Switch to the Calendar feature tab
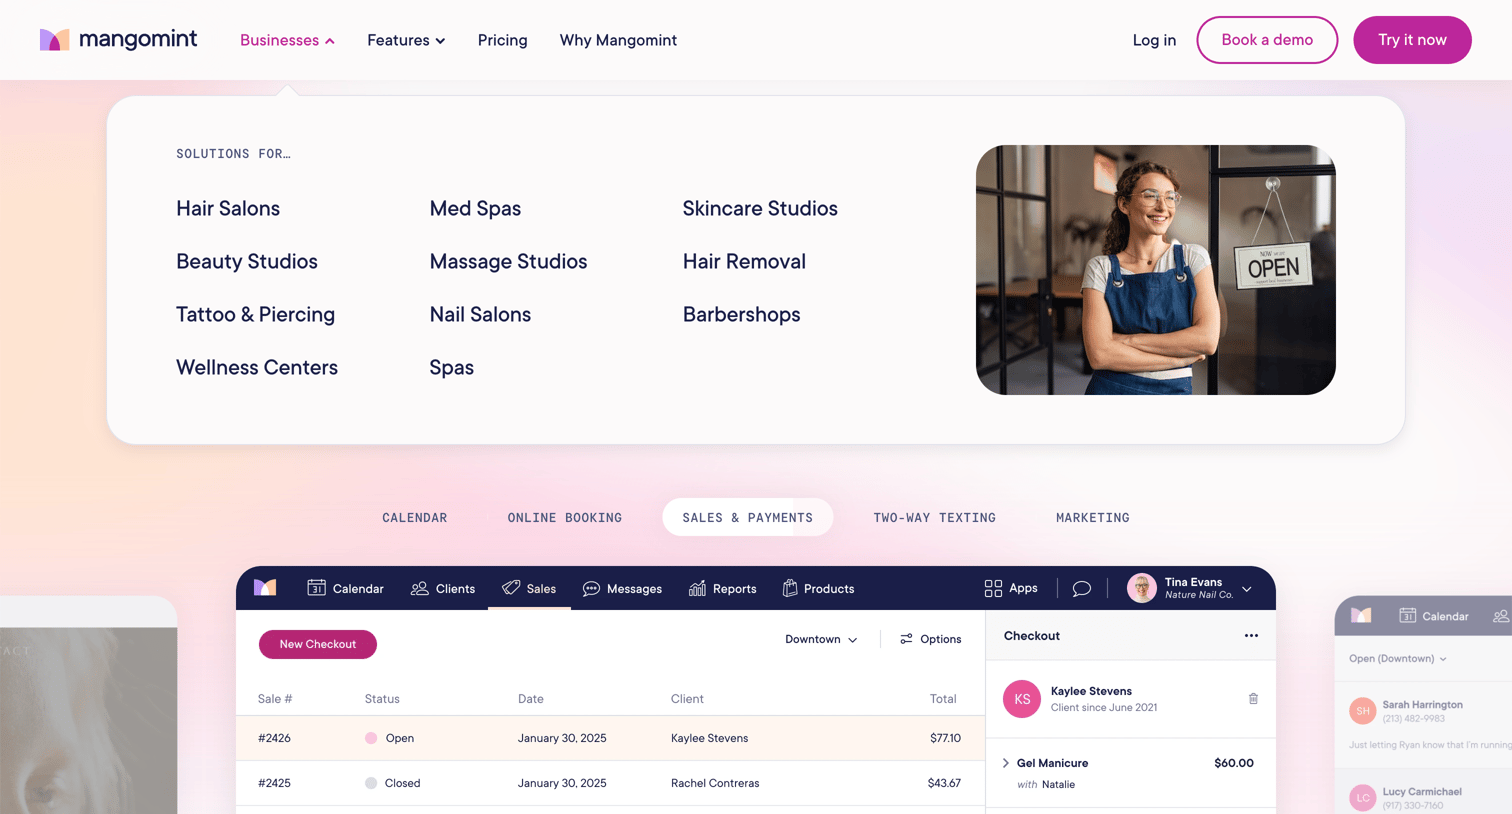The image size is (1512, 814). 415,517
